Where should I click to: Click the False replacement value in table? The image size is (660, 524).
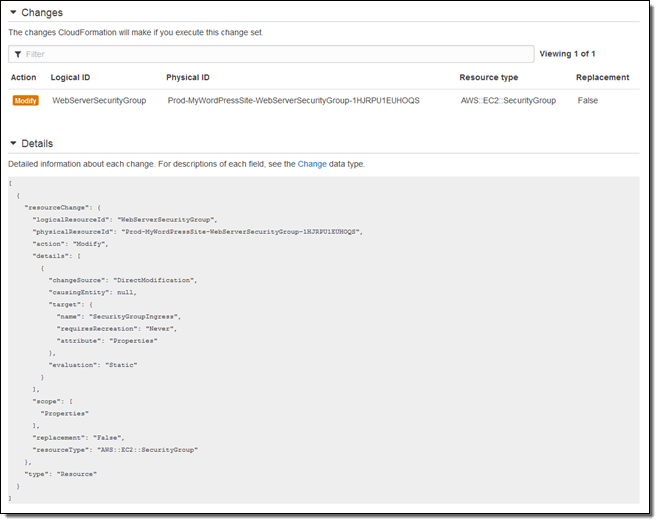[x=588, y=101]
